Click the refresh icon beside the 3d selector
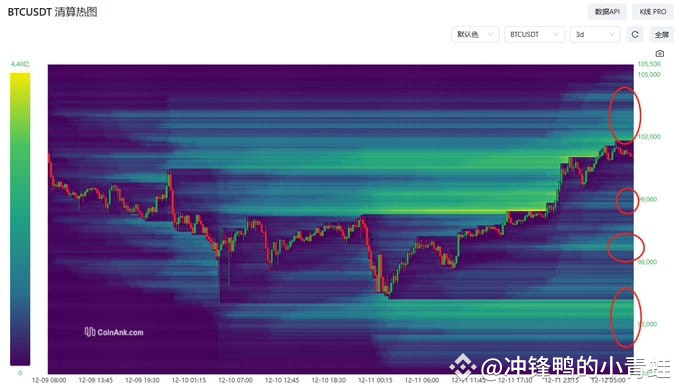 pos(635,35)
